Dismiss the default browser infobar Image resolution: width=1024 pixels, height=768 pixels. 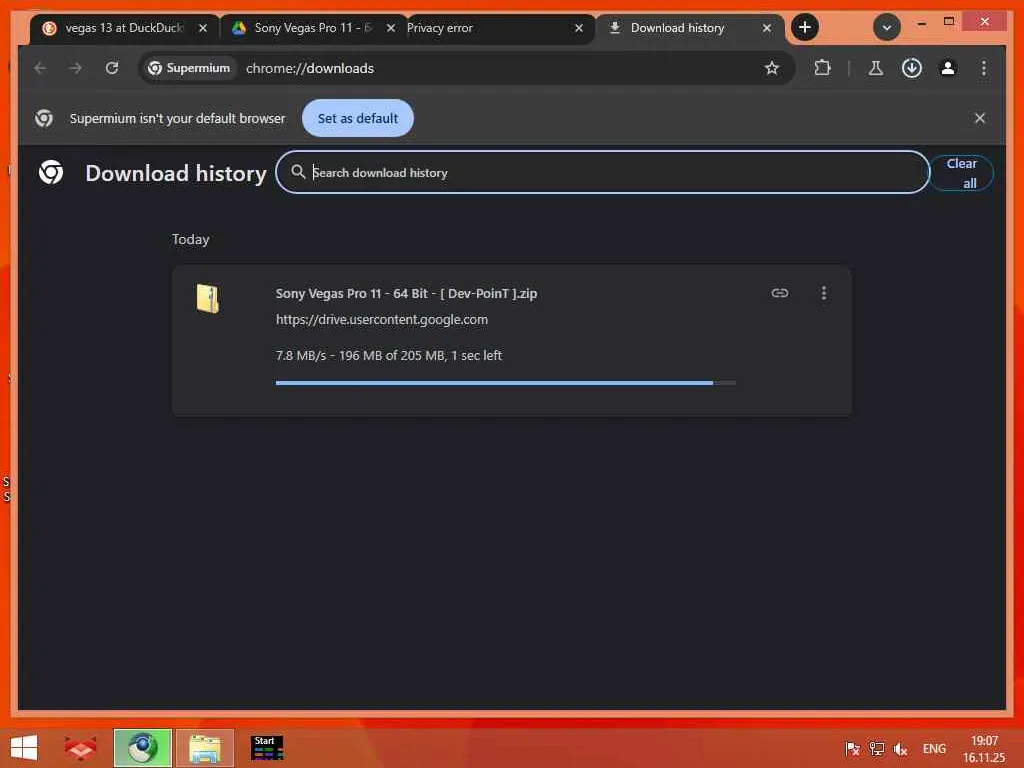[x=979, y=118]
